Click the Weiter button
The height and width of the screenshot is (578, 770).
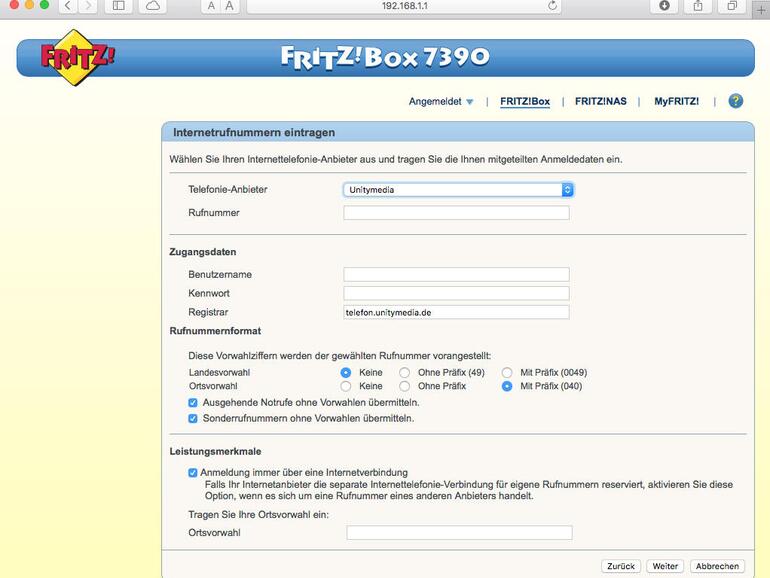click(x=665, y=566)
